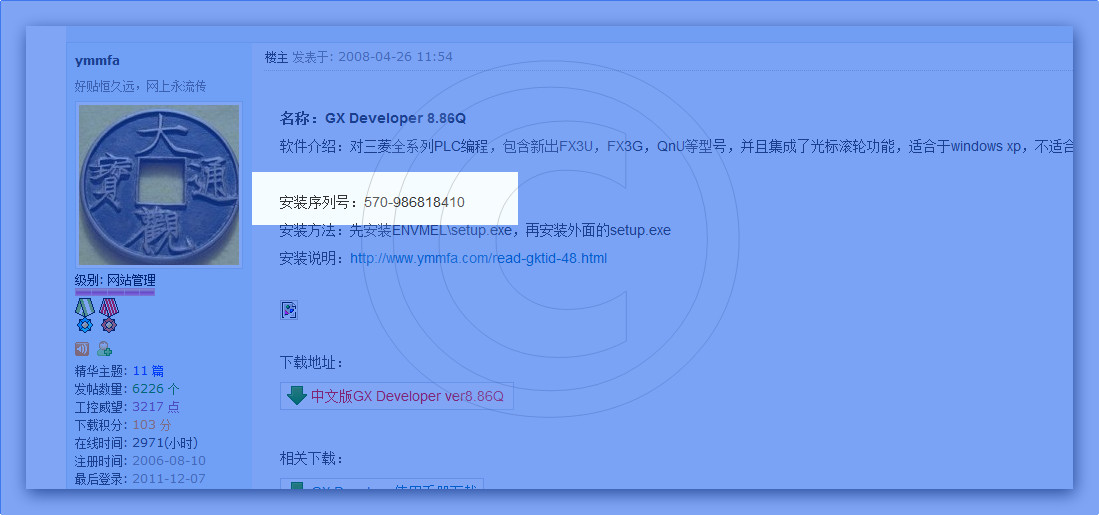Click the add friend icon
The width and height of the screenshot is (1099, 515).
point(104,349)
